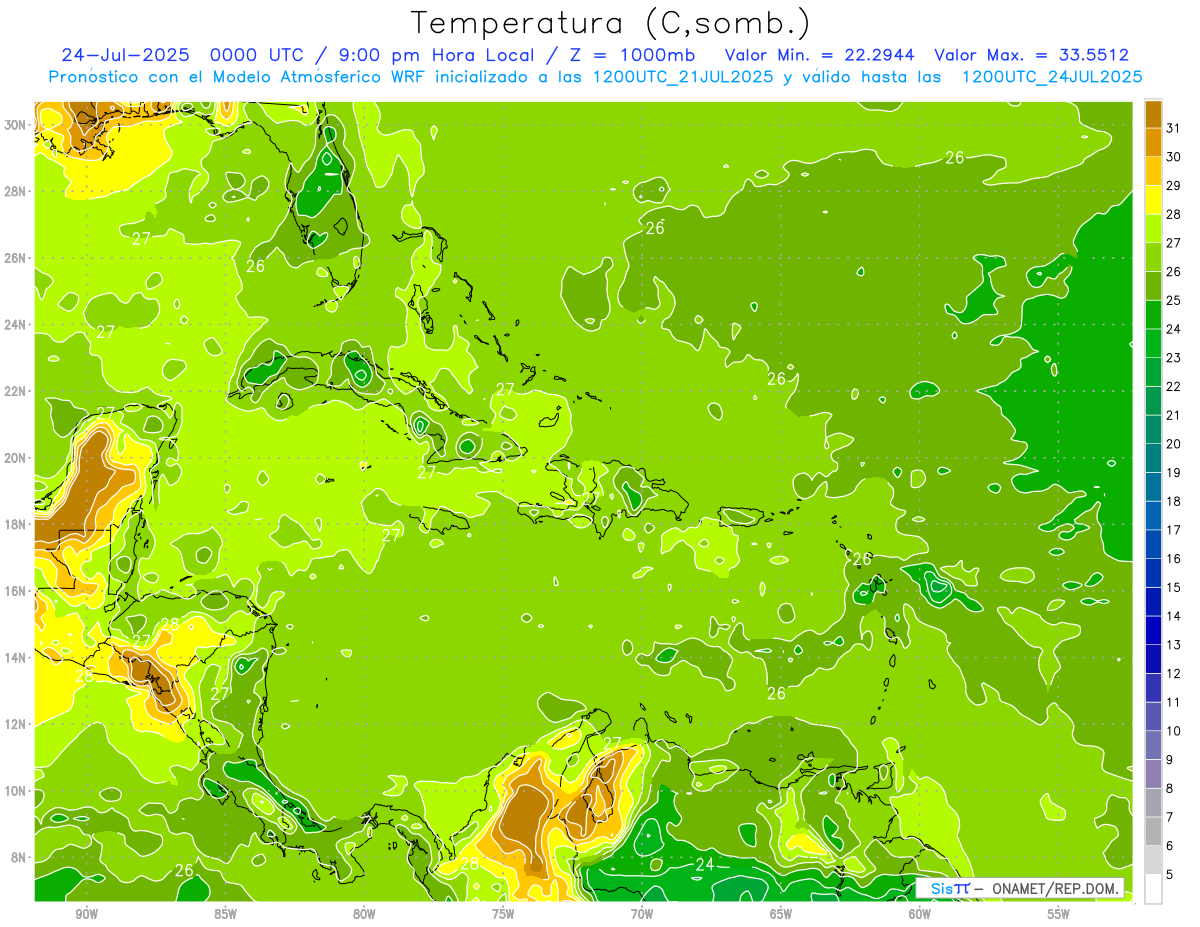
Task: Click the white swatch below legend value 5
Action: click(1153, 889)
